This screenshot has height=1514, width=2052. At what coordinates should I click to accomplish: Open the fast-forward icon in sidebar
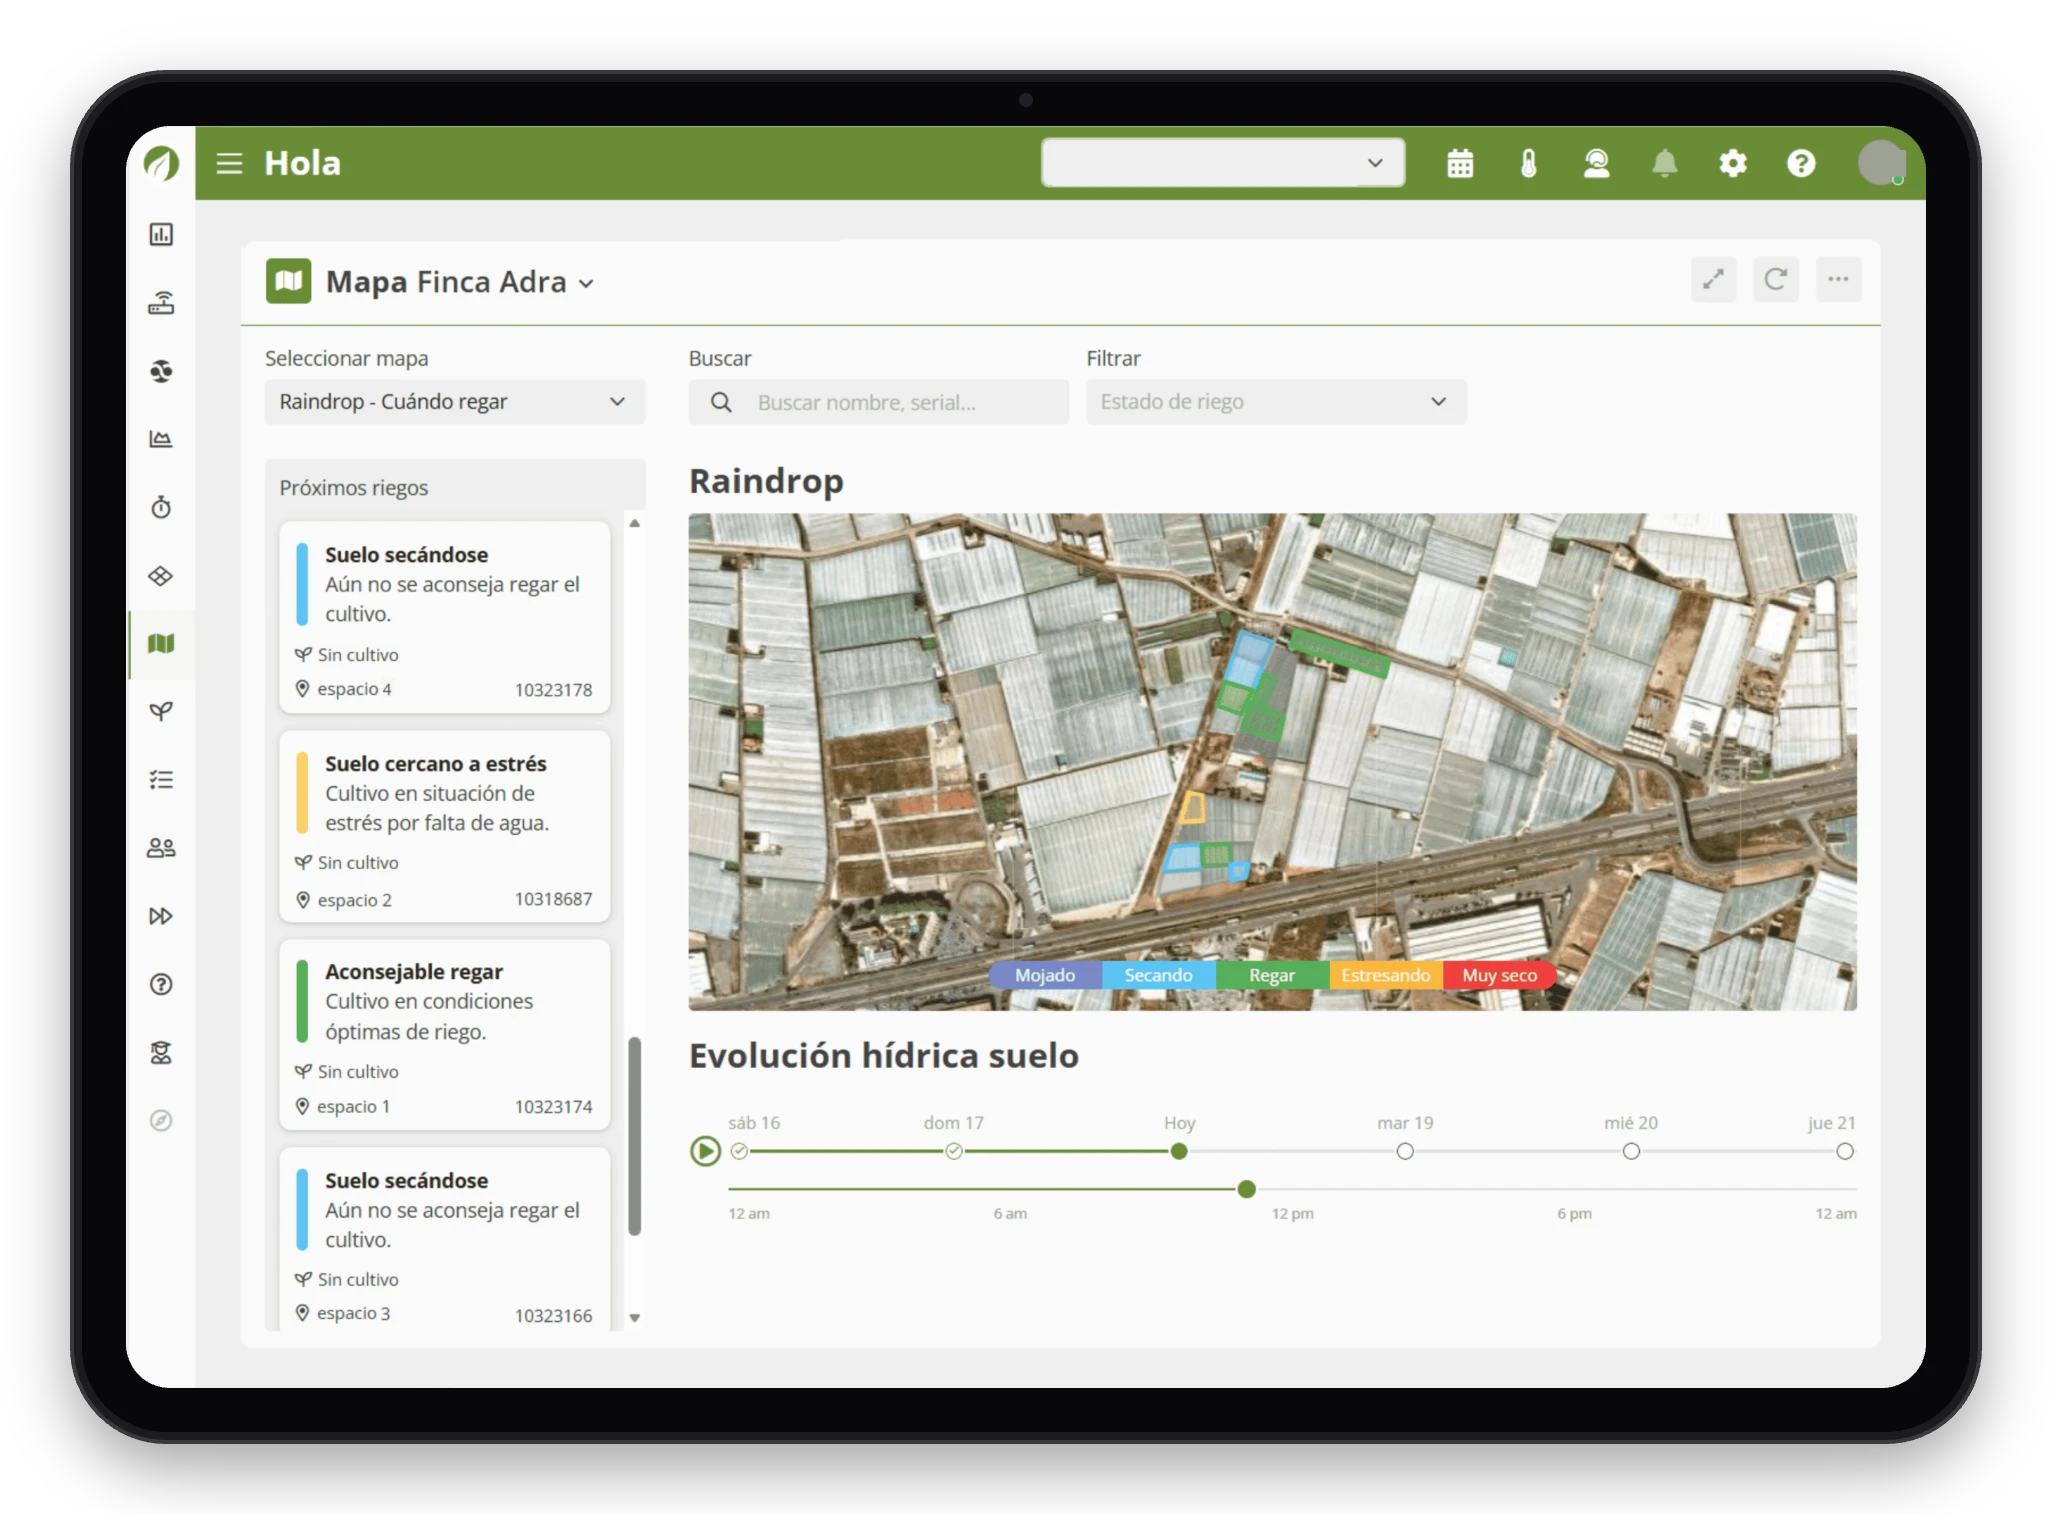click(161, 916)
